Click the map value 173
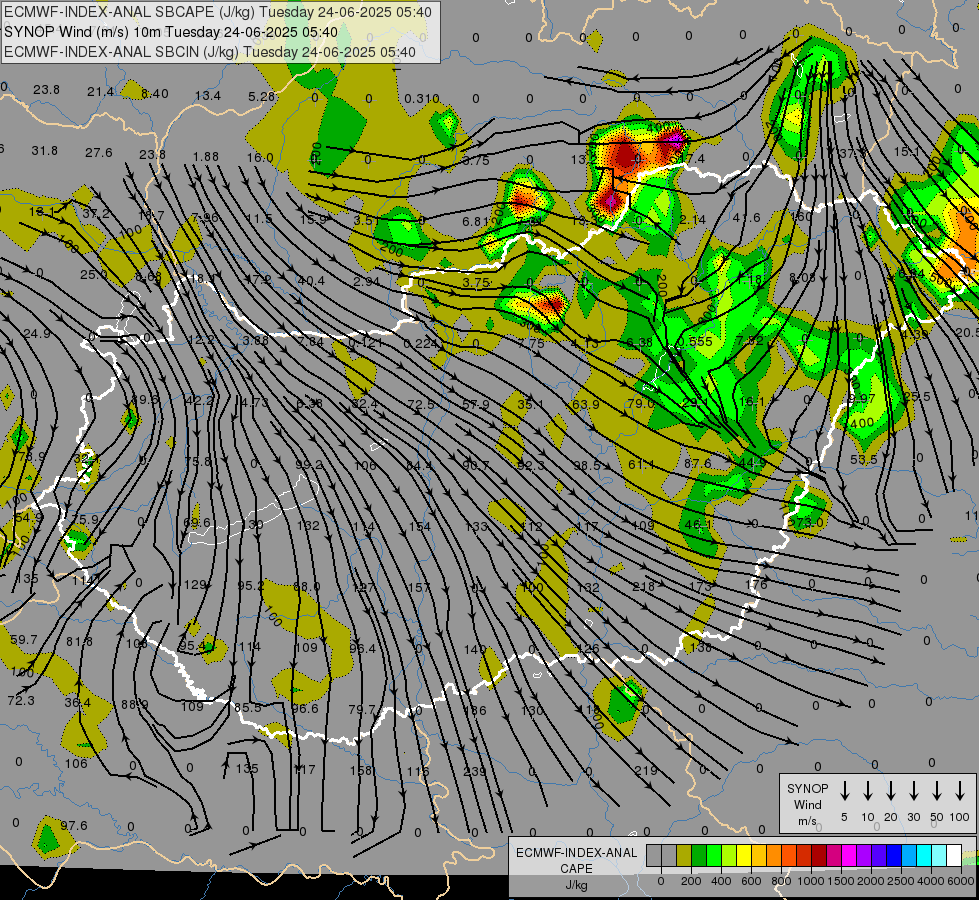The width and height of the screenshot is (979, 900). 701,586
